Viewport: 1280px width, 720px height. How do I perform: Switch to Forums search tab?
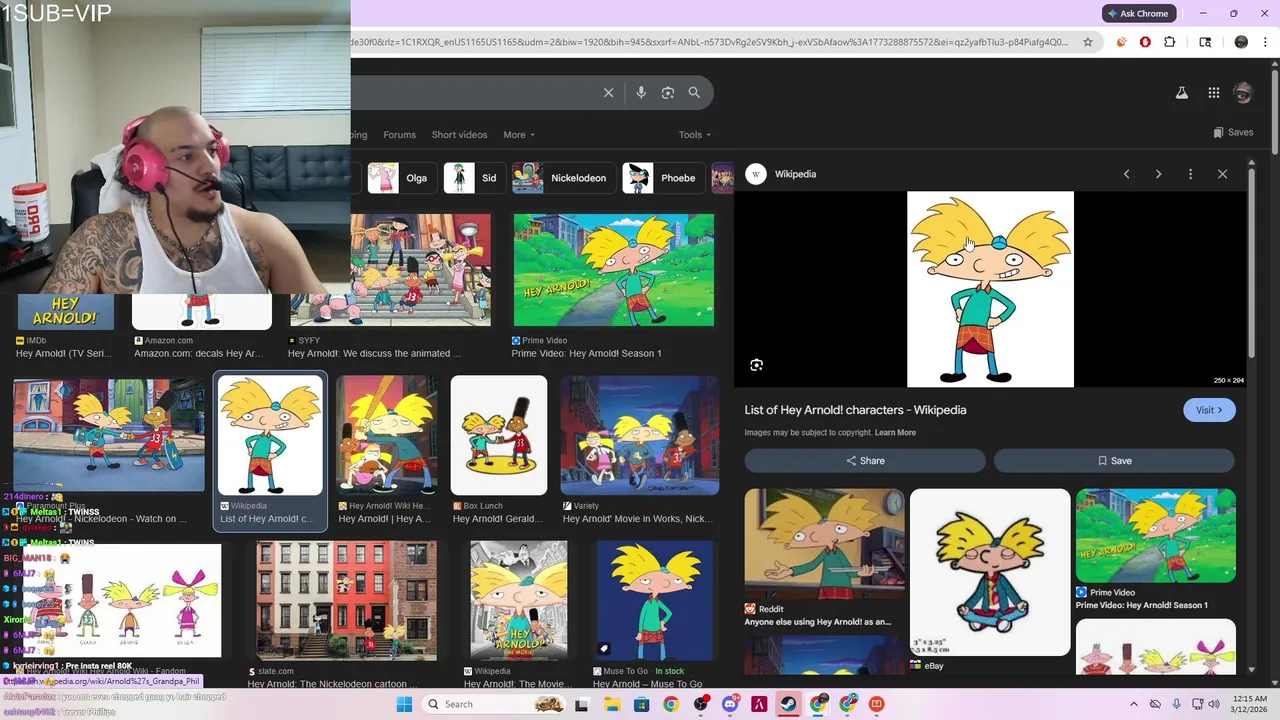(399, 134)
